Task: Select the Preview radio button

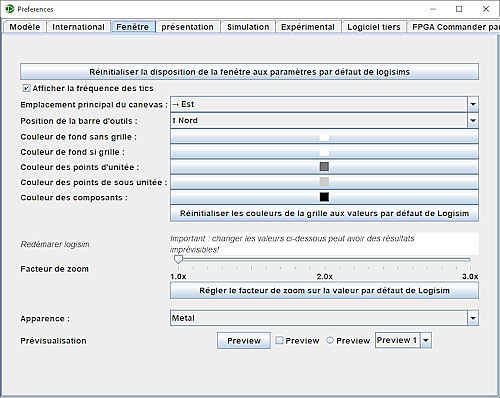Action: [x=330, y=340]
